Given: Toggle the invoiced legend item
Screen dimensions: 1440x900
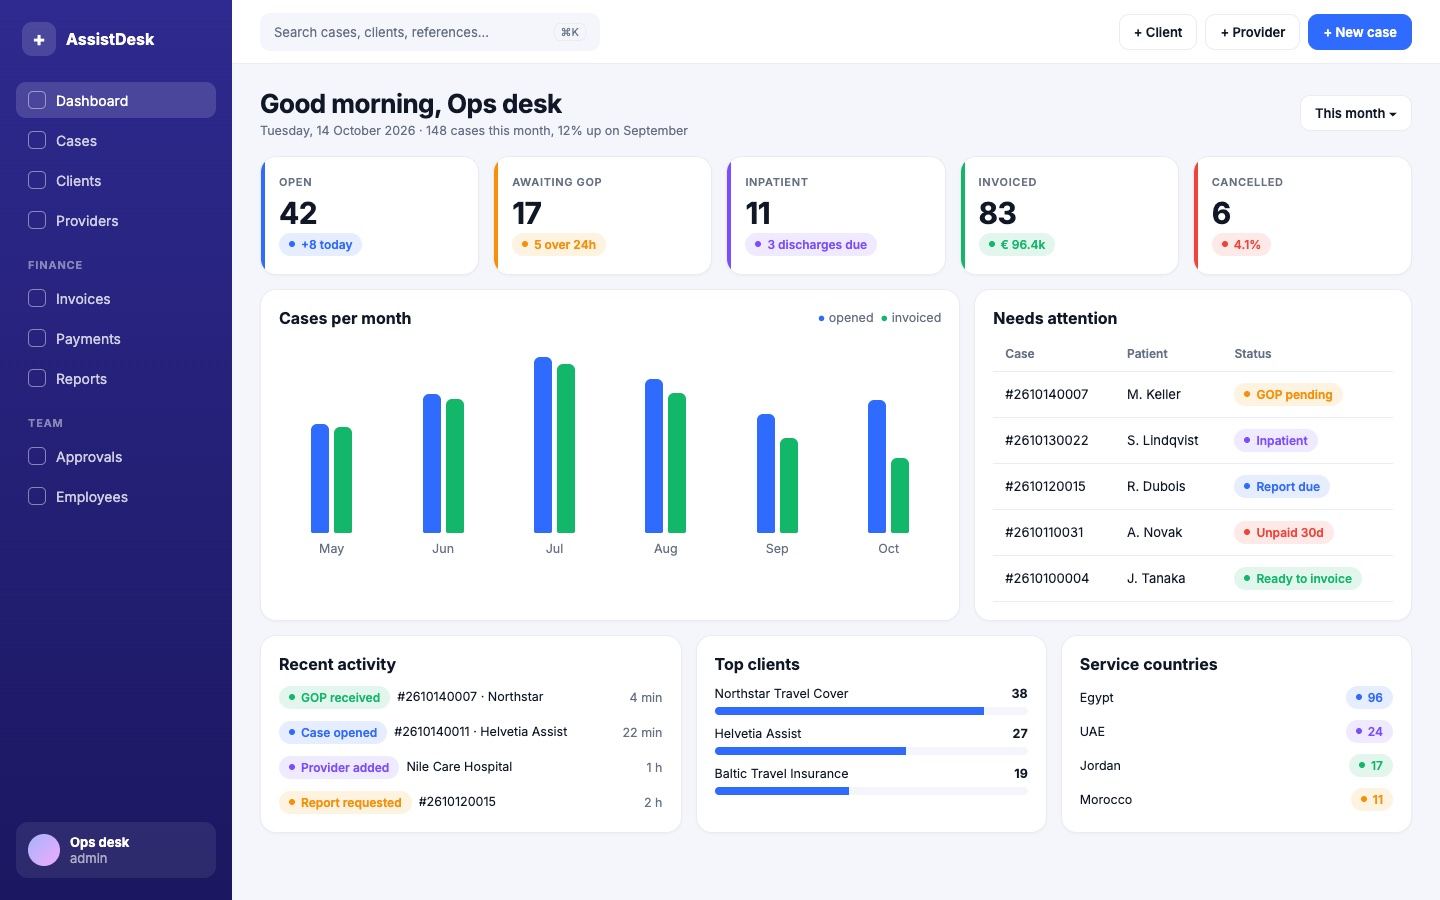Looking at the screenshot, I should 911,318.
